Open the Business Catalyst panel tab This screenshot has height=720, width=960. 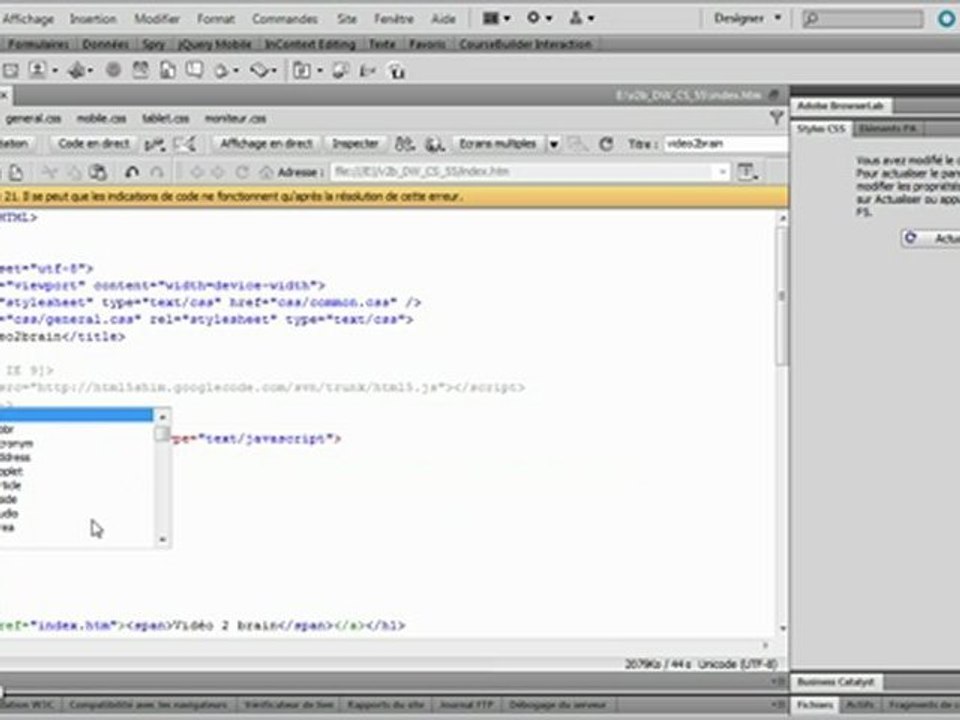[x=836, y=681]
